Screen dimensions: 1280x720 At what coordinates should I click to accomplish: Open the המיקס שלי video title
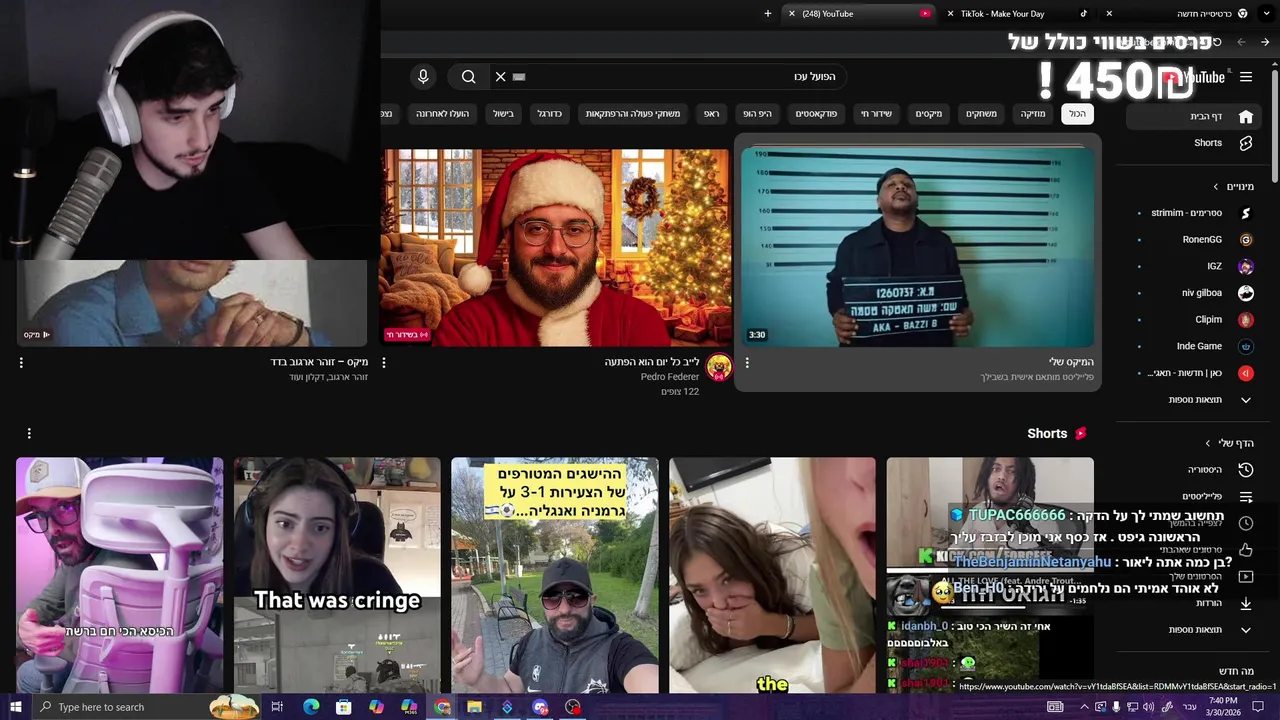pyautogui.click(x=1071, y=362)
